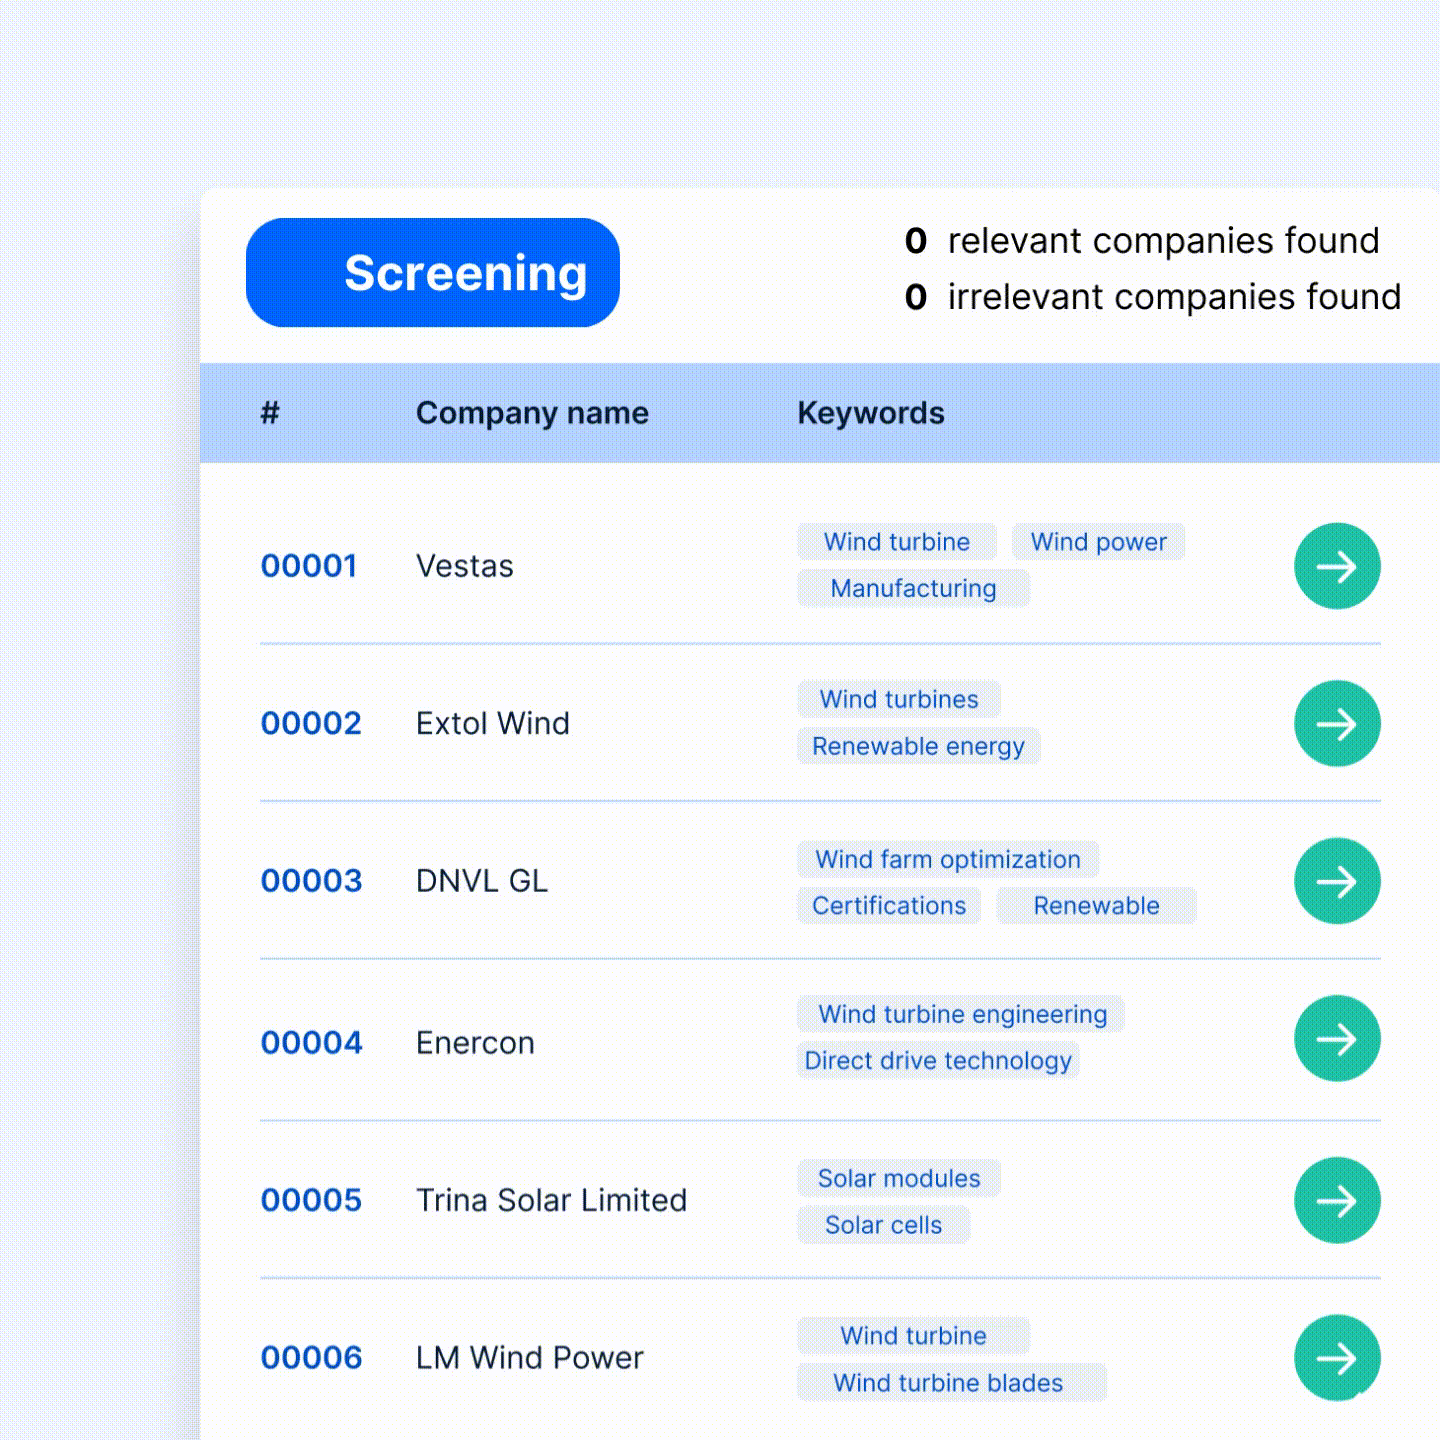Open Extol Wind row arrow icon

click(x=1337, y=723)
